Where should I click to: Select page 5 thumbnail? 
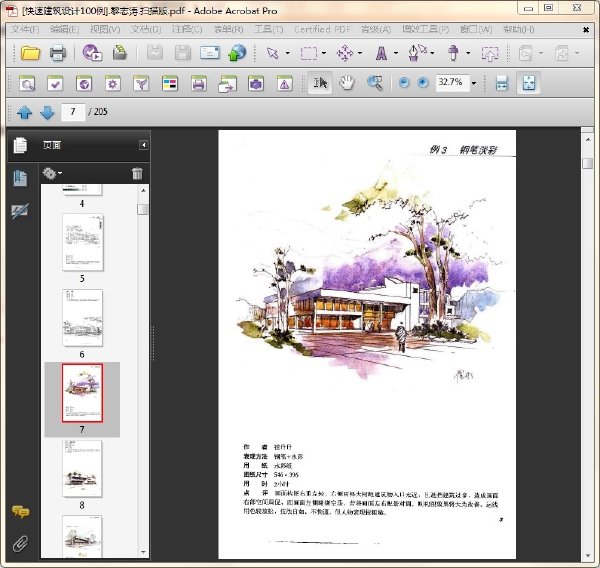click(83, 242)
